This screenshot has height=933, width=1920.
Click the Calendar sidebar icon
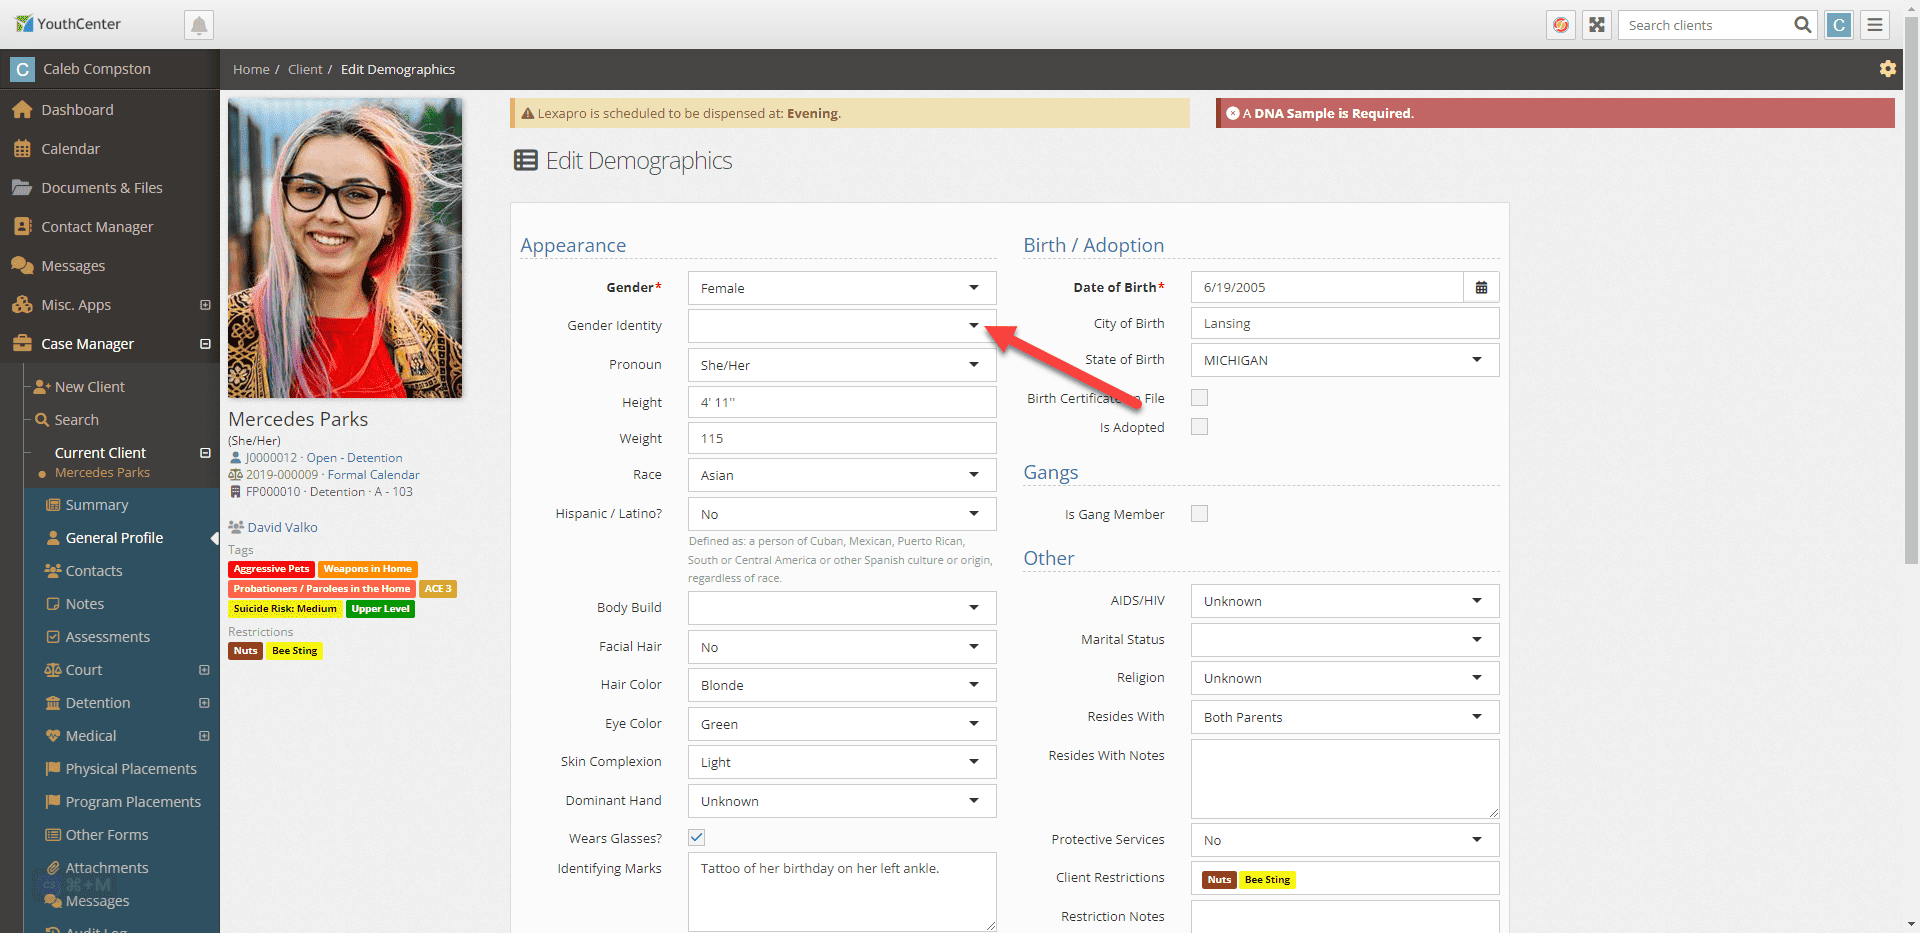(22, 149)
